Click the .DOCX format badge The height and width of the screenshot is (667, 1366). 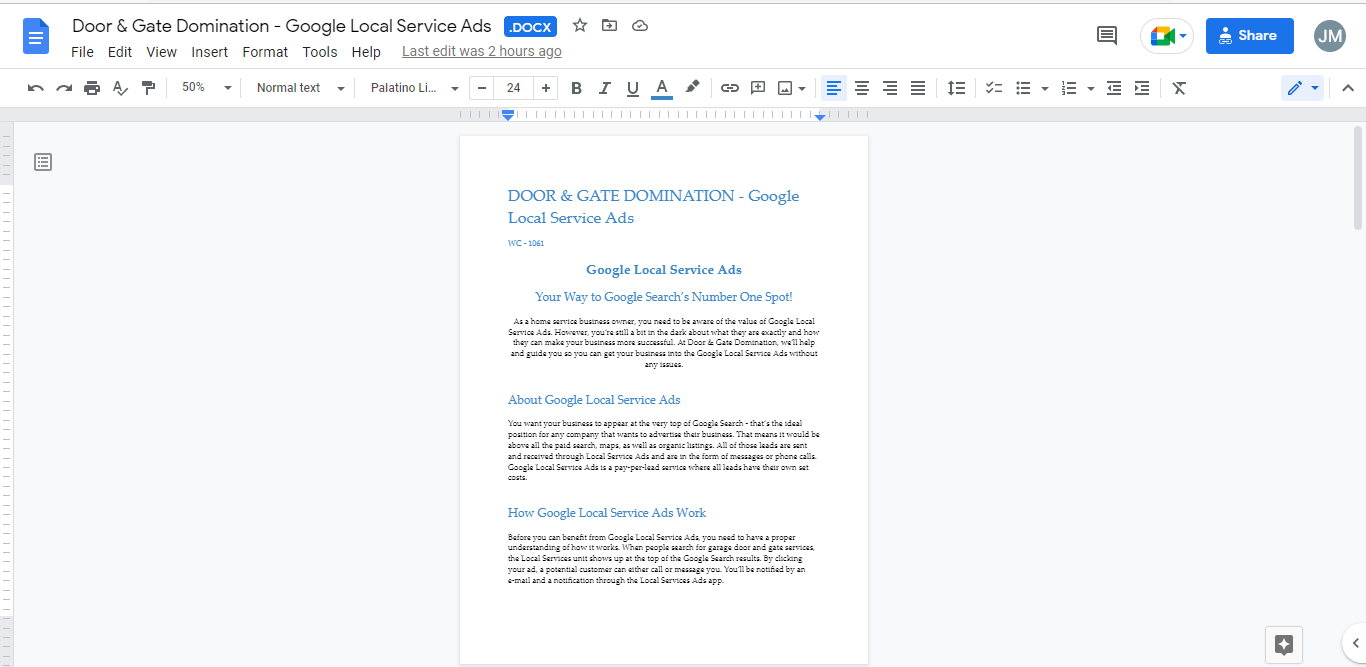click(x=530, y=27)
